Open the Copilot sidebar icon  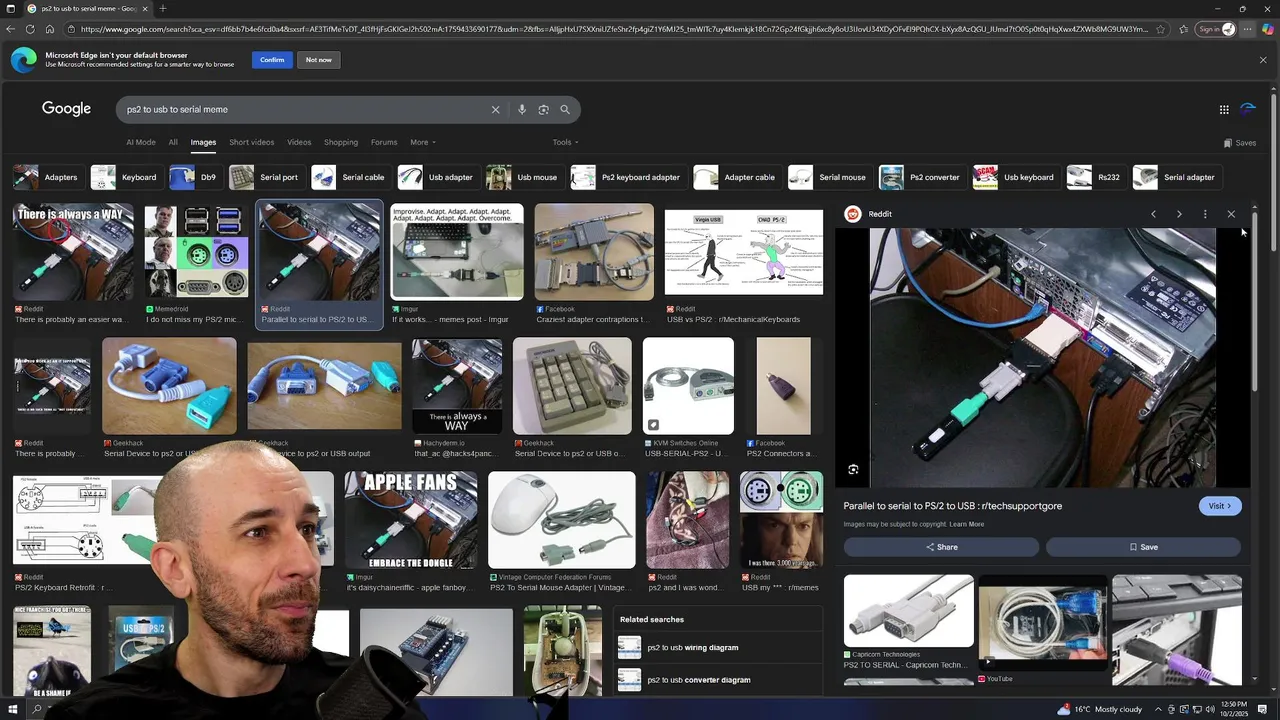click(x=1268, y=29)
